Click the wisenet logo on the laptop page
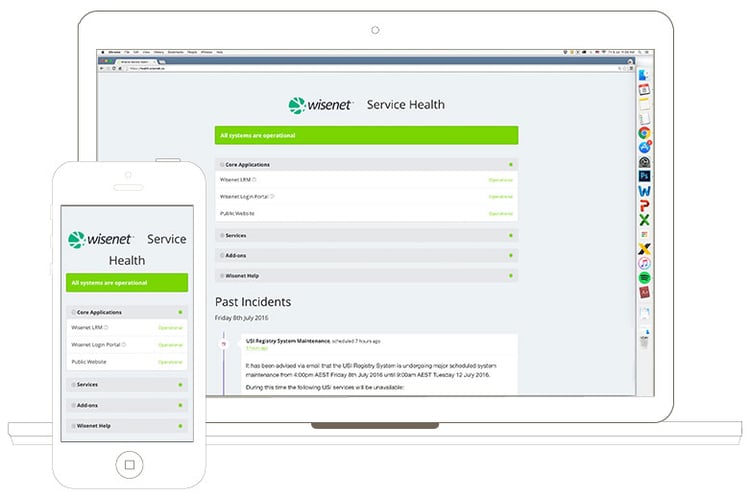The width and height of the screenshot is (750, 497). click(x=320, y=105)
